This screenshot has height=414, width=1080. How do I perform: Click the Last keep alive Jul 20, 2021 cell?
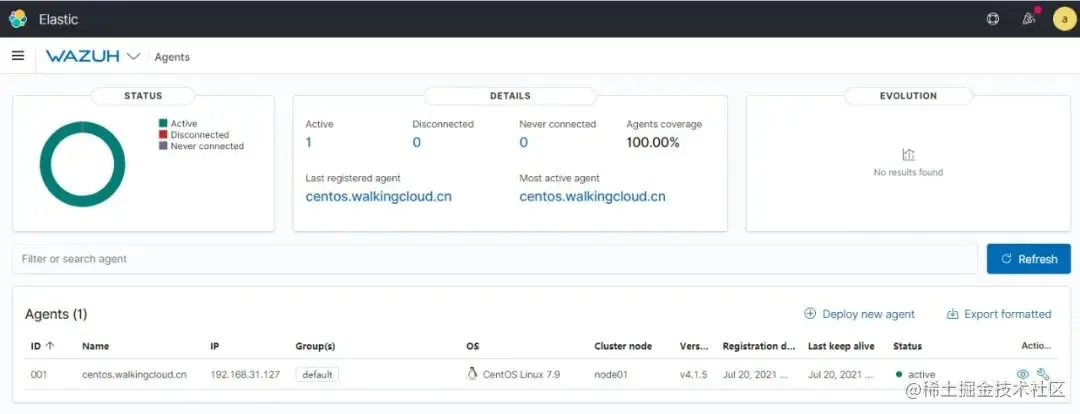(x=840, y=375)
